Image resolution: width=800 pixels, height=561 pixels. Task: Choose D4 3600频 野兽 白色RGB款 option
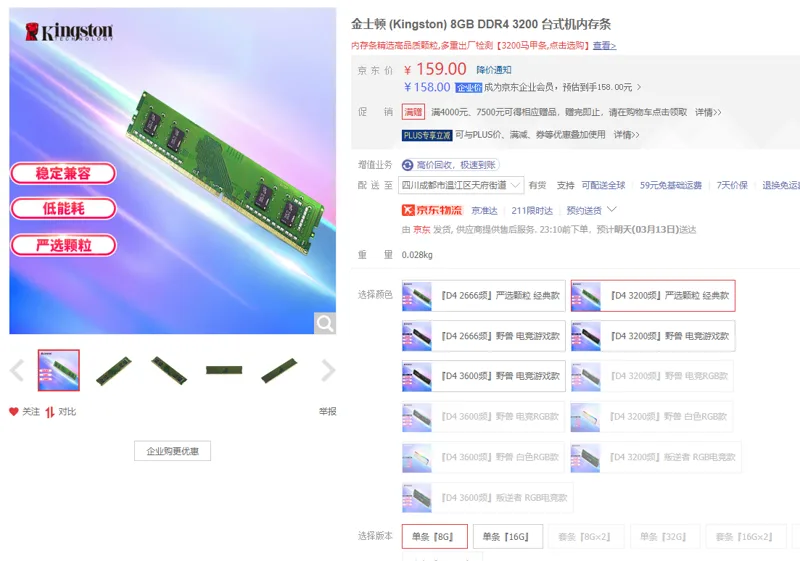[483, 457]
